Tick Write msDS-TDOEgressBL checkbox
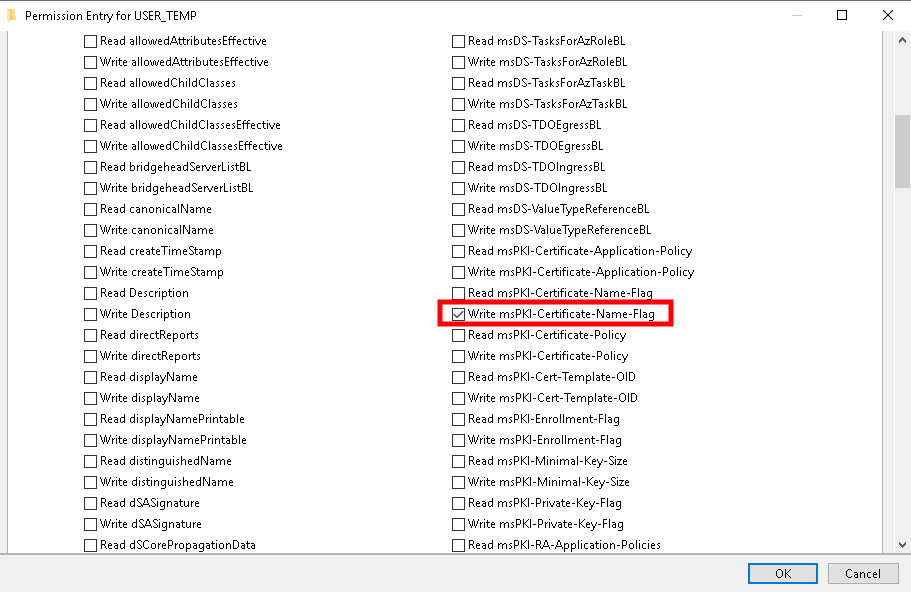 click(459, 146)
